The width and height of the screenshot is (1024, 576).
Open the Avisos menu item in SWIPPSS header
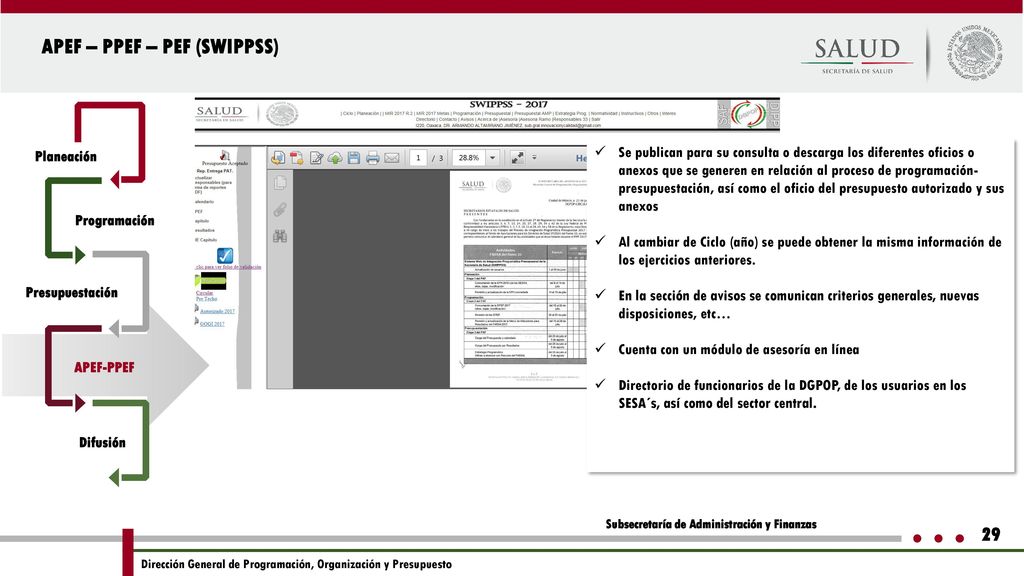coord(468,120)
